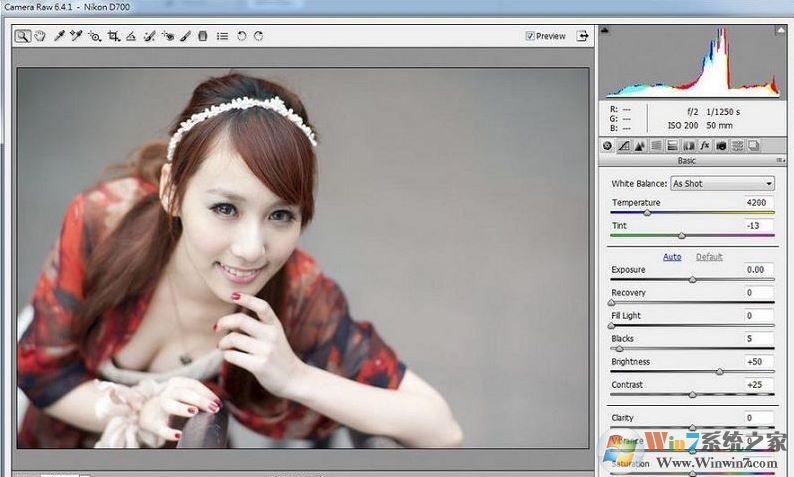
Task: Adjust the Brightness slider handle
Action: click(x=720, y=372)
